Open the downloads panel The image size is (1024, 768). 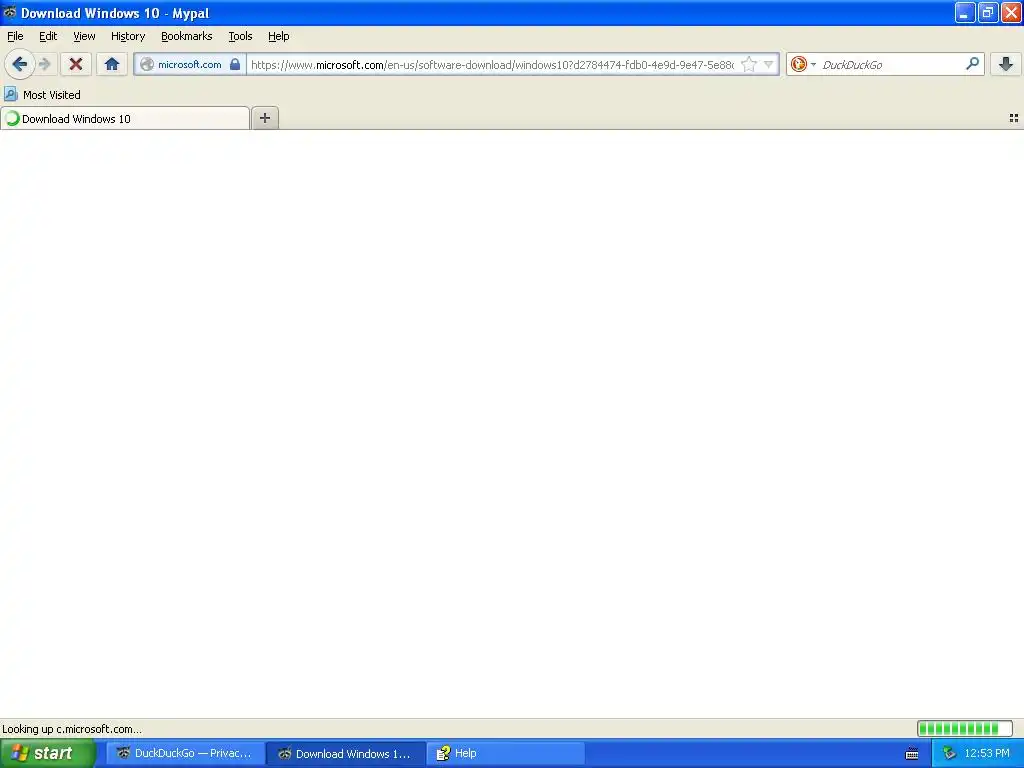pos(1006,64)
